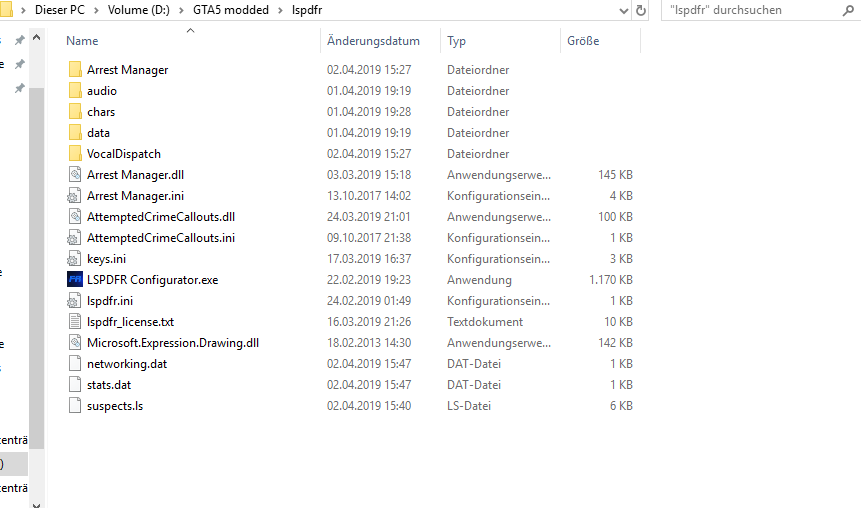861x508 pixels.
Task: Select the Arrest Manager folder icon
Action: (x=75, y=70)
